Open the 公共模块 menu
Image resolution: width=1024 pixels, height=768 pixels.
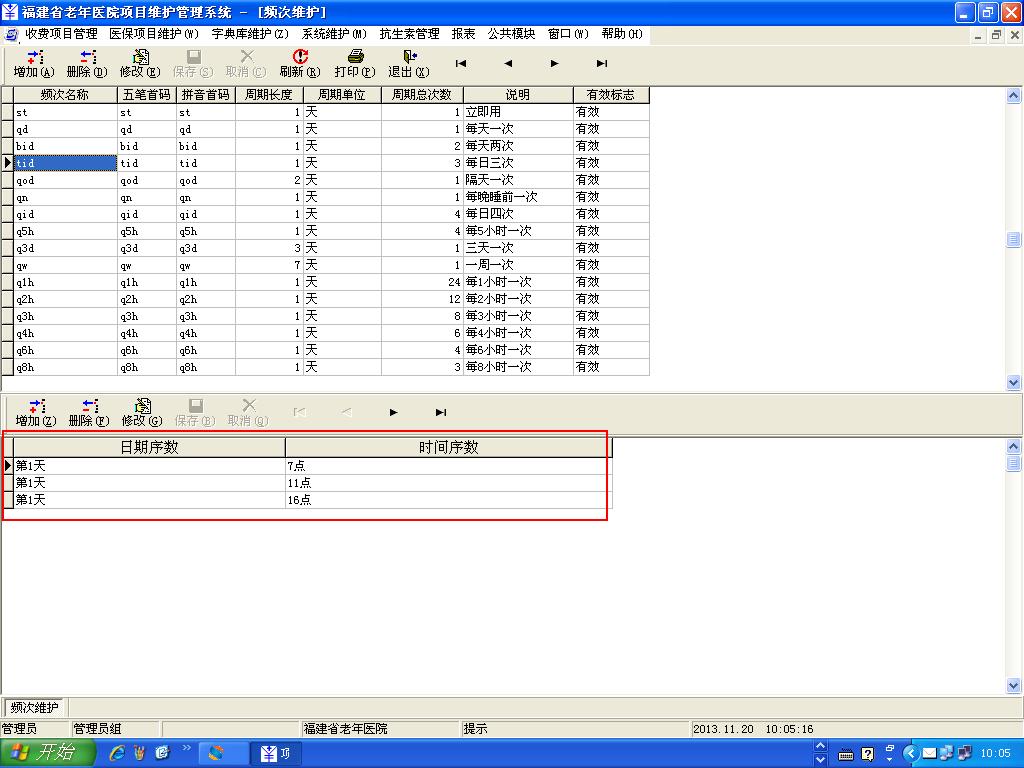511,34
